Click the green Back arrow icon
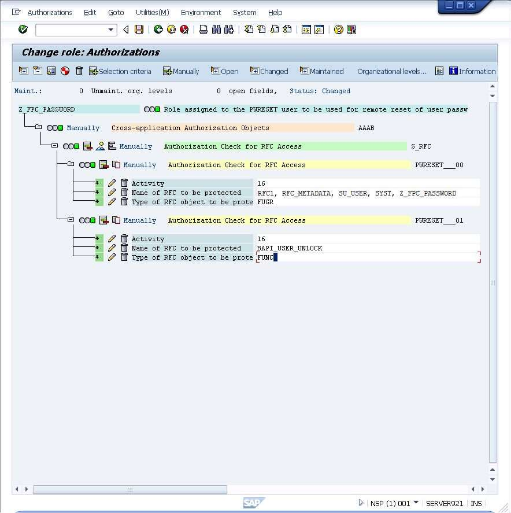This screenshot has height=513, width=511. [x=158, y=30]
